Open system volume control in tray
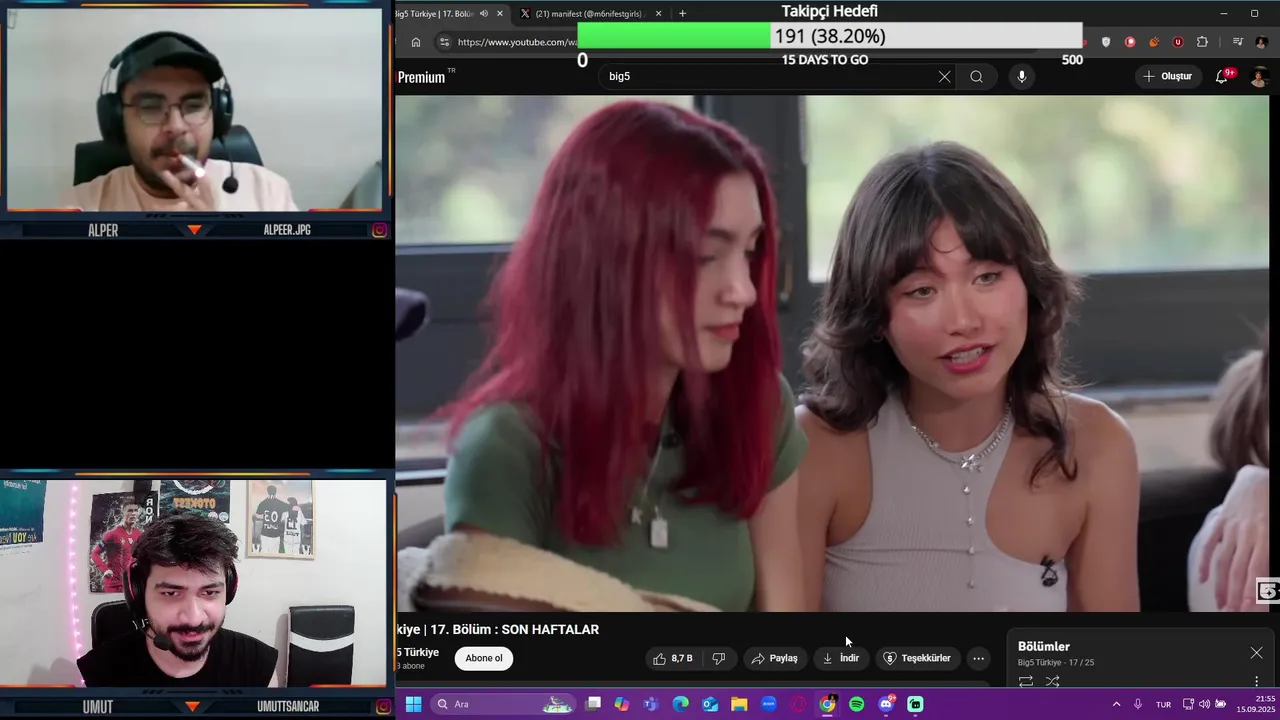Viewport: 1280px width, 720px height. tap(1204, 704)
